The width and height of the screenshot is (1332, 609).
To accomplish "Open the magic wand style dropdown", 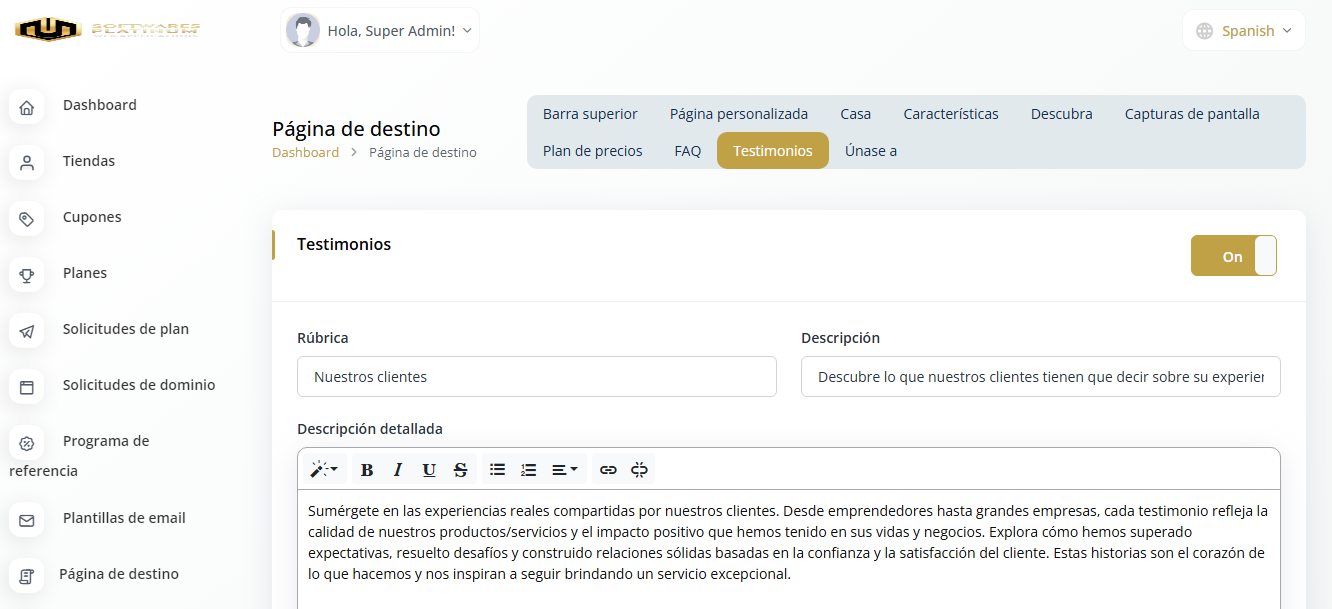I will click(324, 469).
